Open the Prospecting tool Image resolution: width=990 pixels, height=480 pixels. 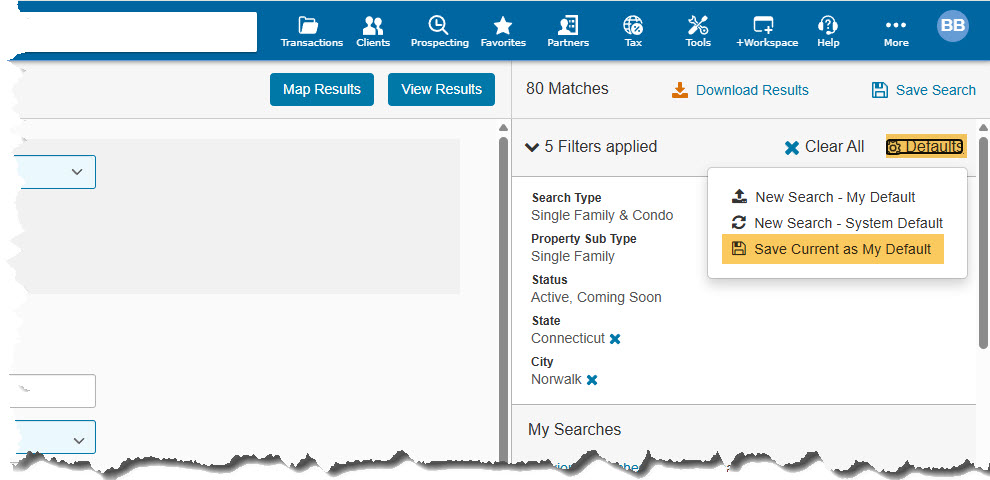[x=439, y=32]
